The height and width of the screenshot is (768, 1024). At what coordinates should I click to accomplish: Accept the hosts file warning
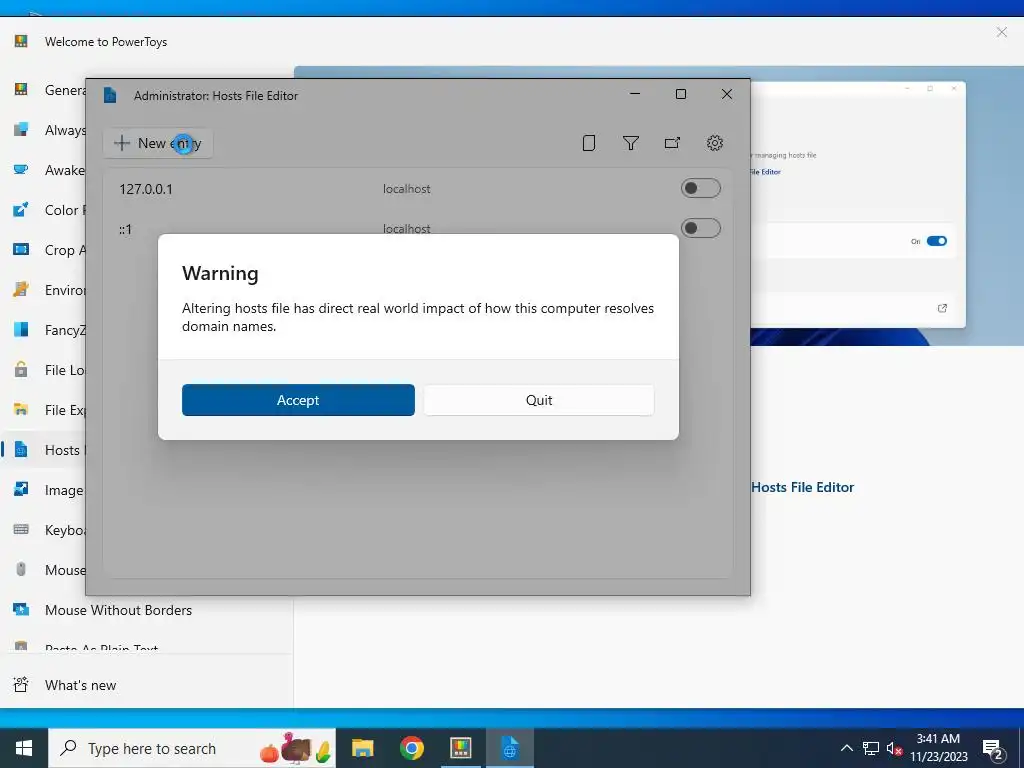pos(298,400)
